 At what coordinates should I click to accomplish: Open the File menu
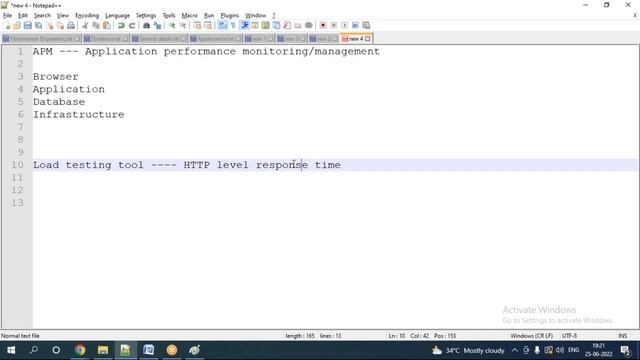[x=7, y=16]
